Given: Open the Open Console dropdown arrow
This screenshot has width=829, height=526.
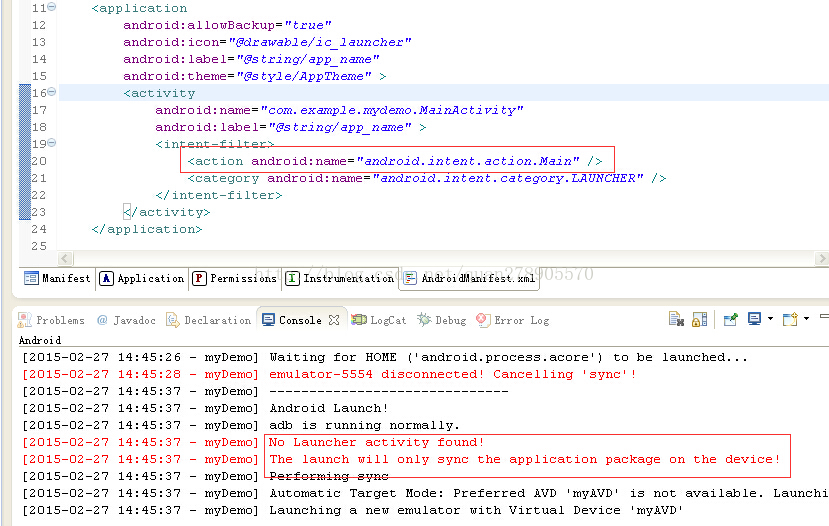Looking at the screenshot, I should click(806, 319).
